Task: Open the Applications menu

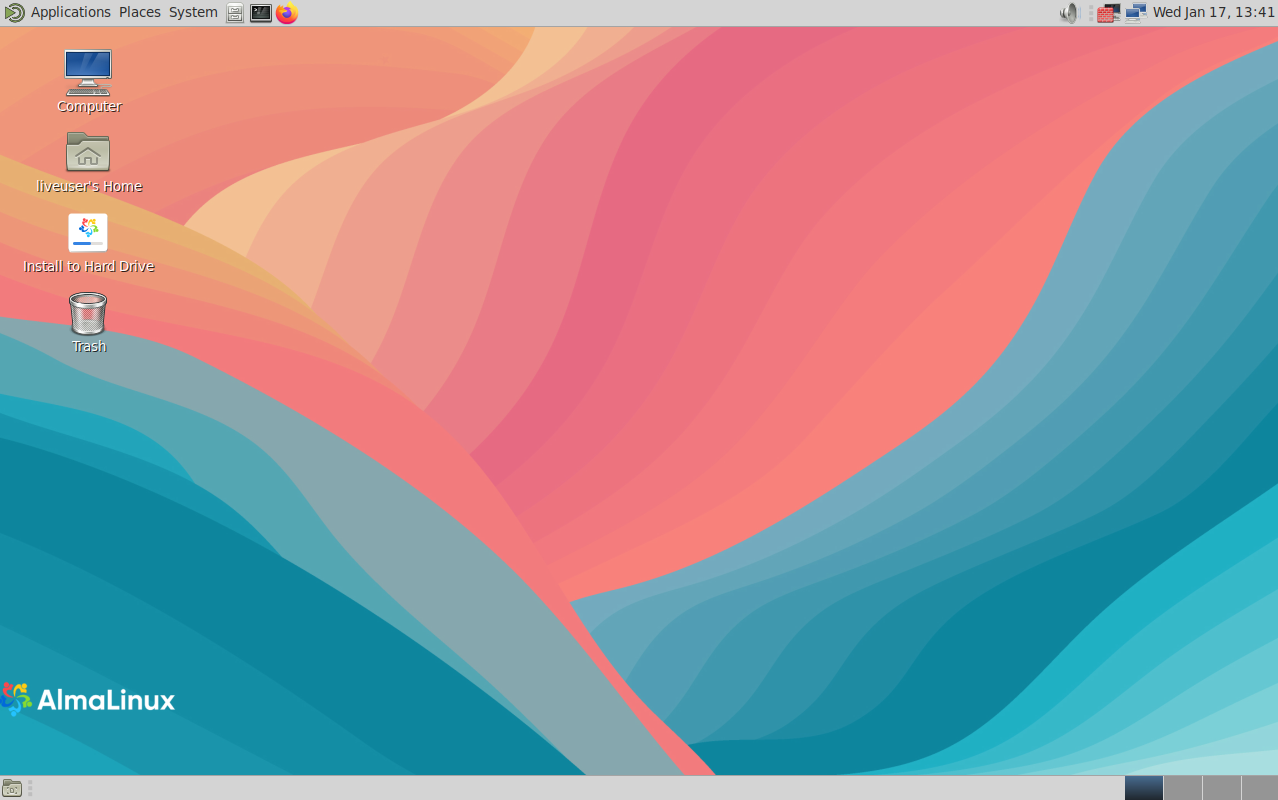Action: point(70,12)
